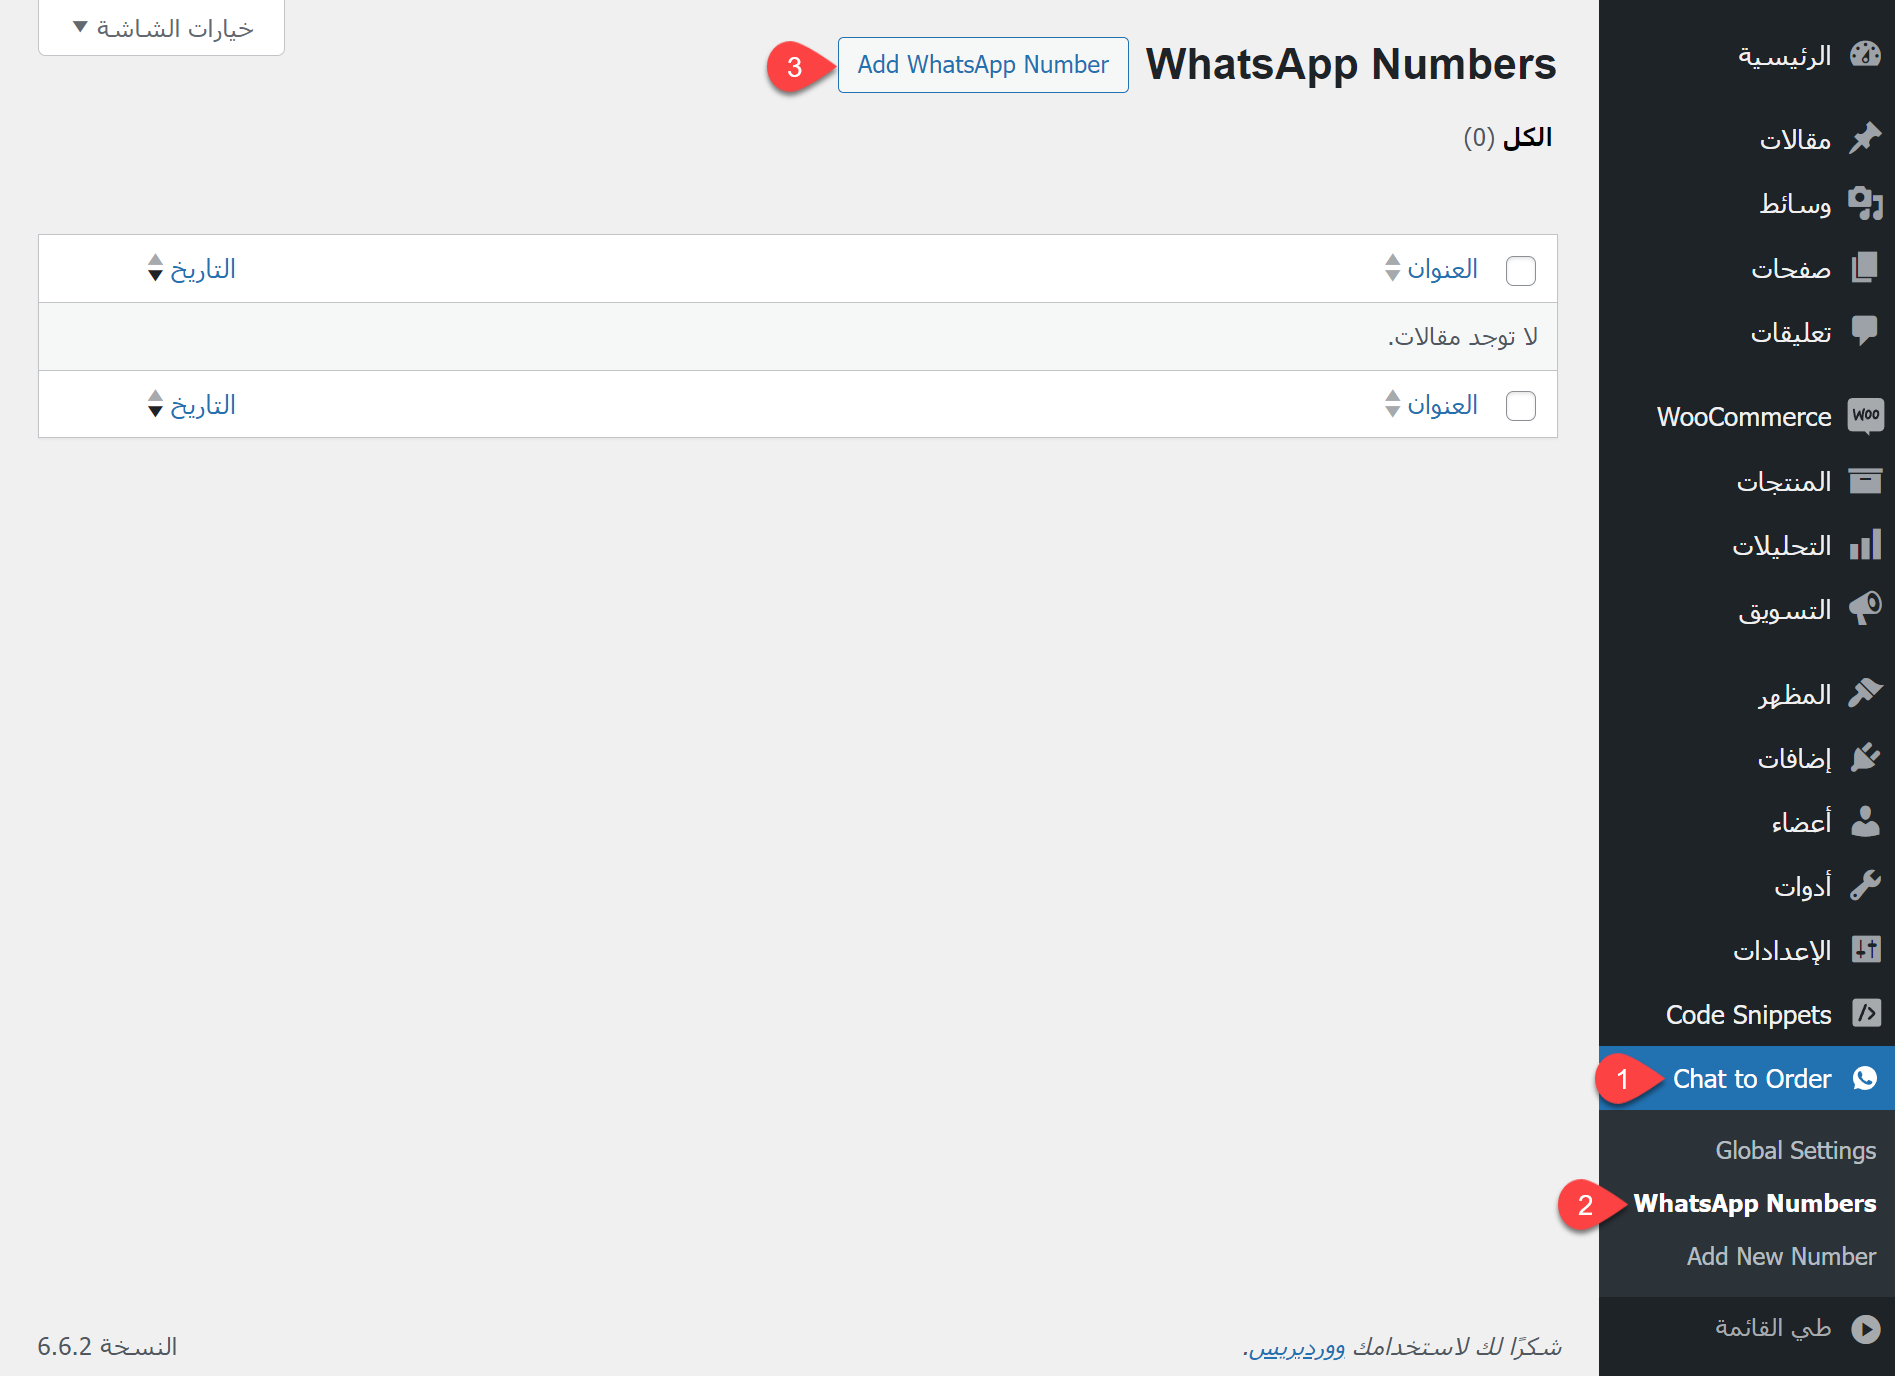
Task: Click the wrench icon beside أدوات
Action: [1865, 886]
